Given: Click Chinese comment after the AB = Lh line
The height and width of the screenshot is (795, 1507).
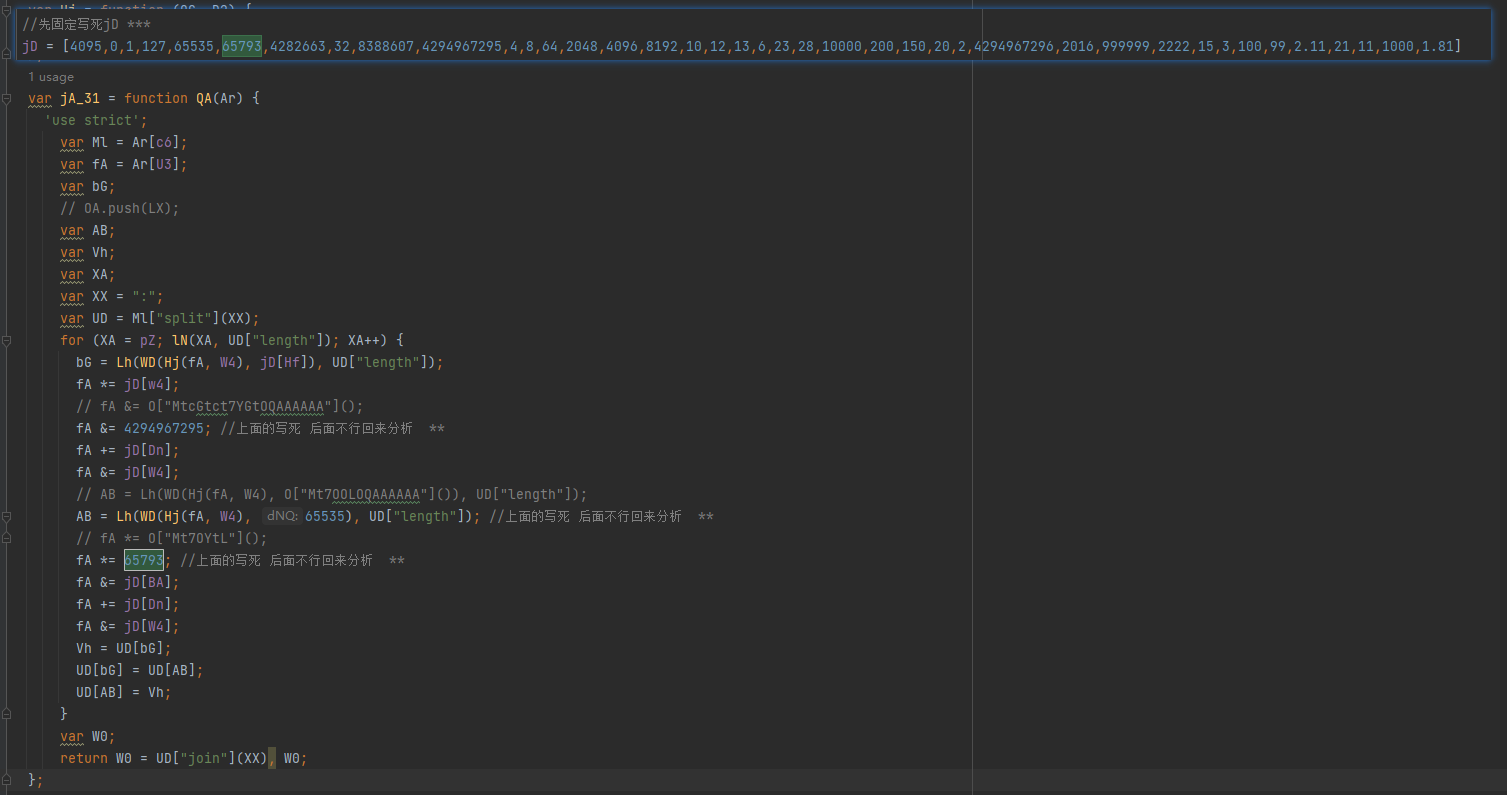Looking at the screenshot, I should pos(601,516).
